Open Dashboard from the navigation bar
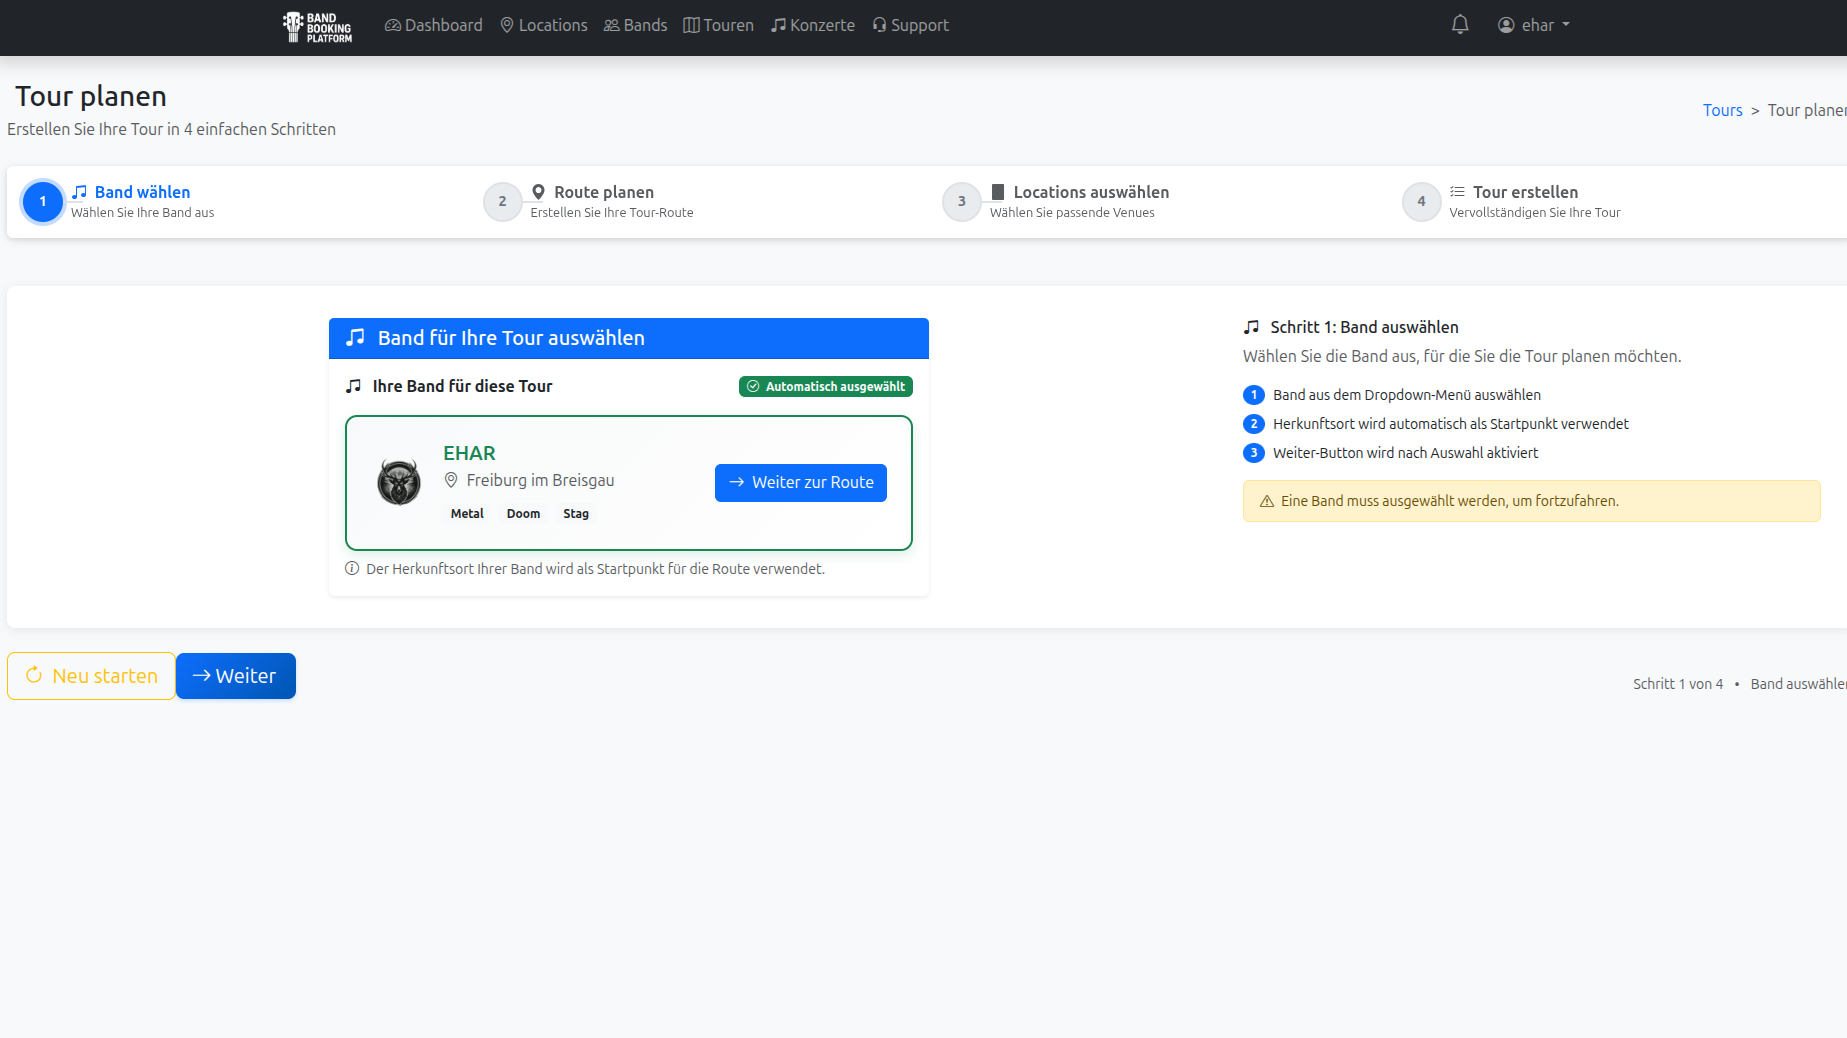 click(434, 25)
